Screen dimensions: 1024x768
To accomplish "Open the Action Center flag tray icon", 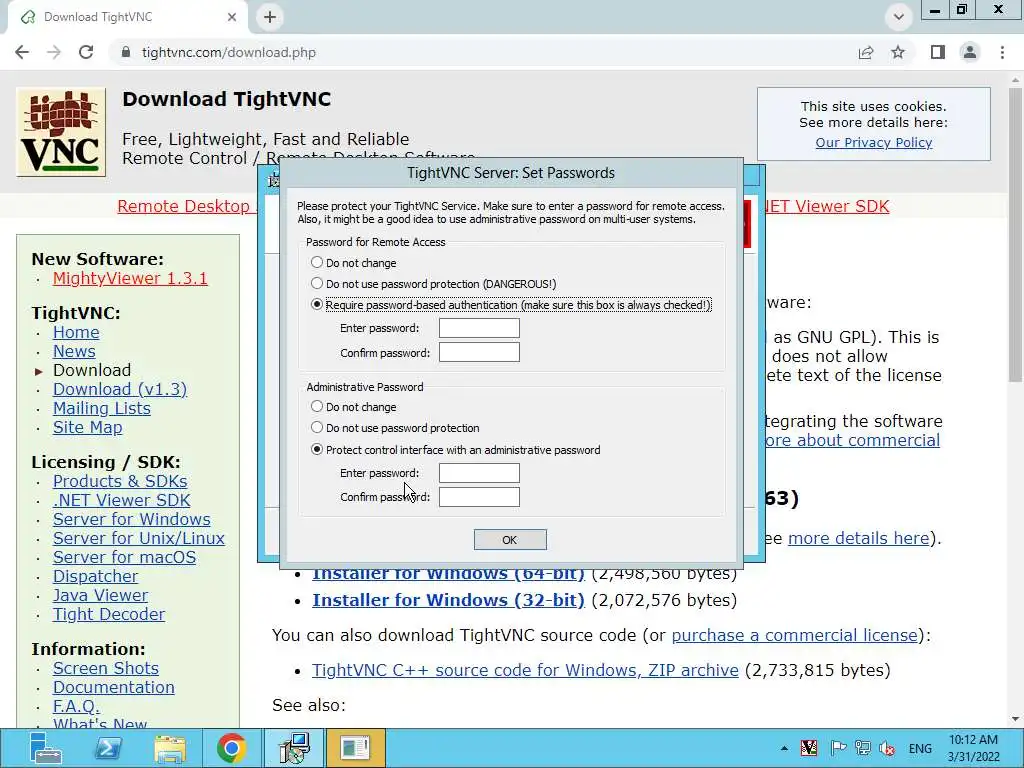I will 838,748.
